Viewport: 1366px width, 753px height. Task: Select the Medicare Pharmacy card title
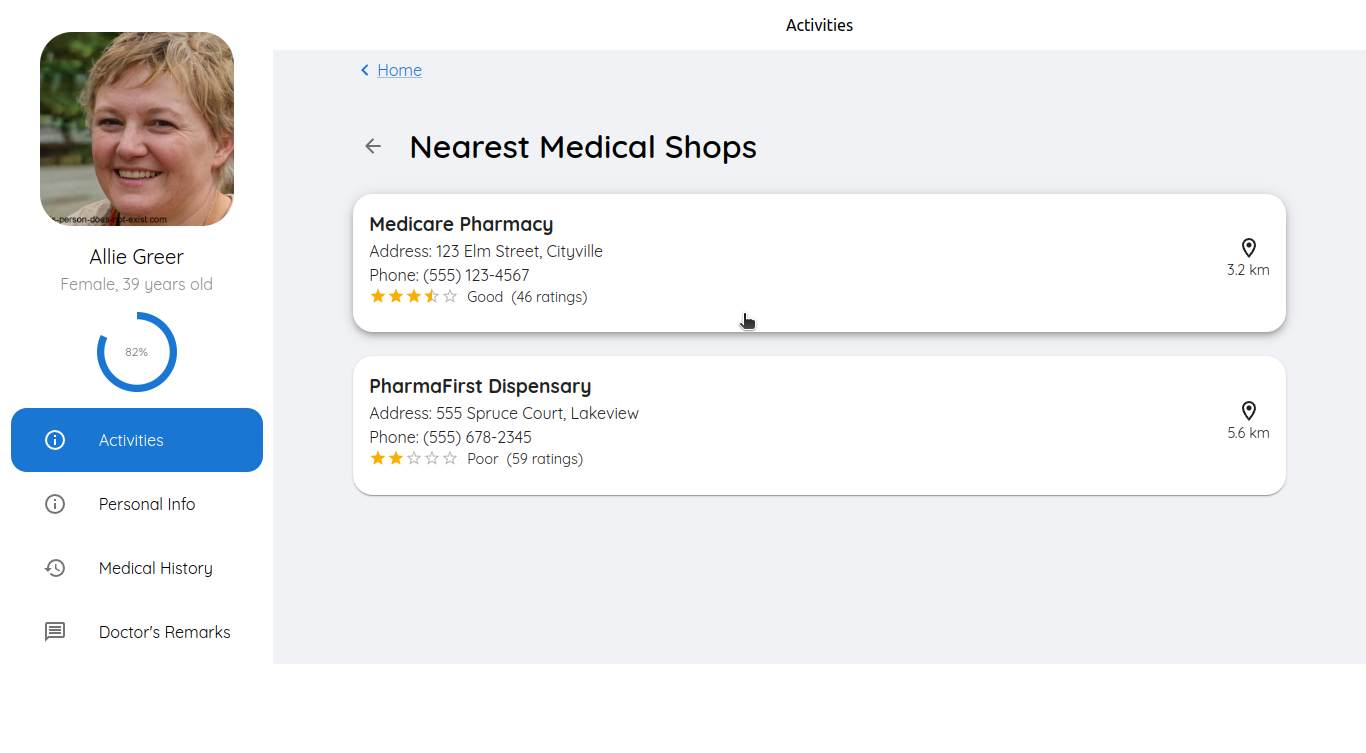461,224
